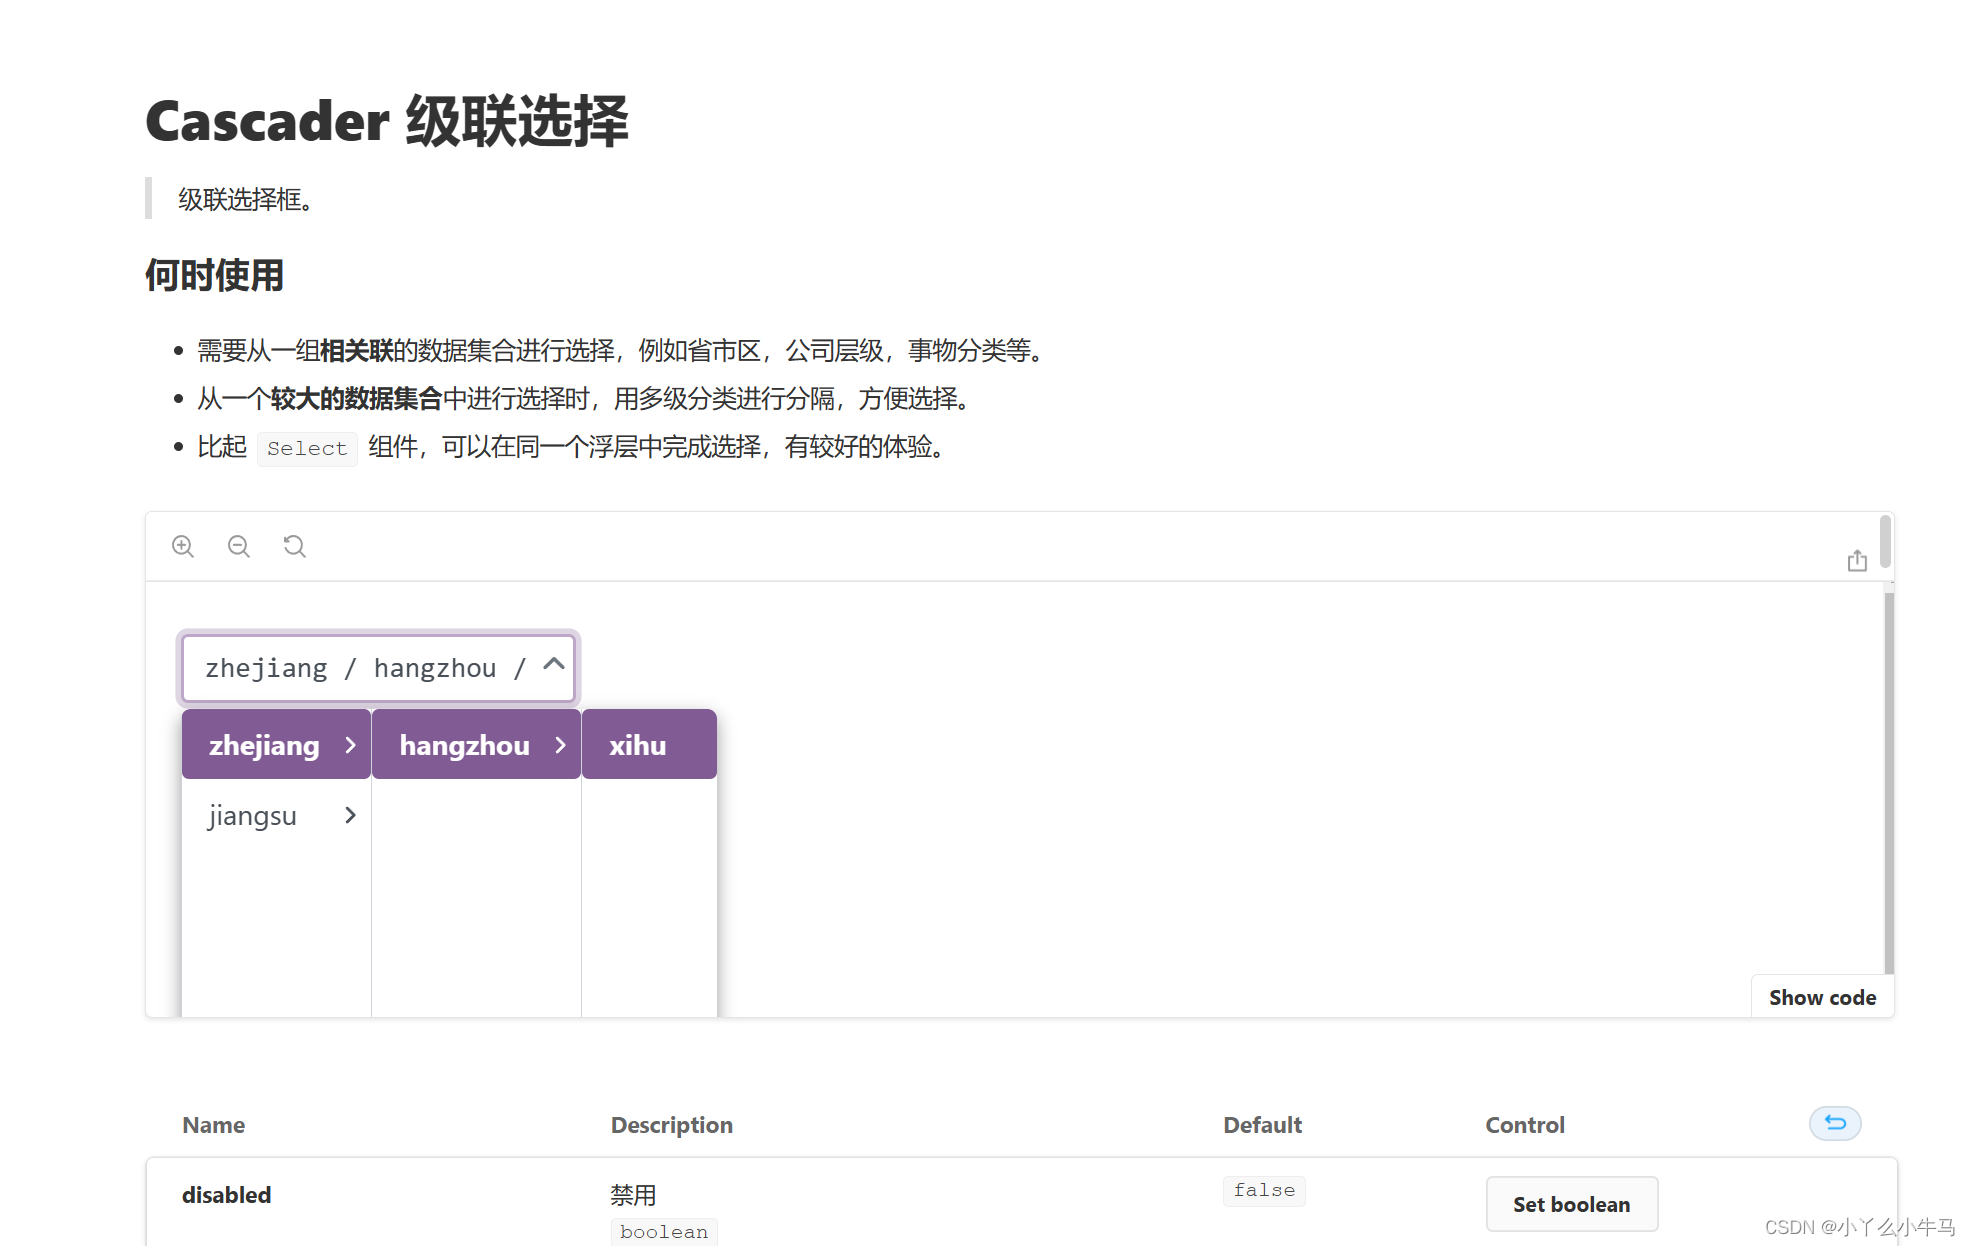Viewport: 1970px width, 1246px height.
Task: Click the Description column header
Action: coord(671,1125)
